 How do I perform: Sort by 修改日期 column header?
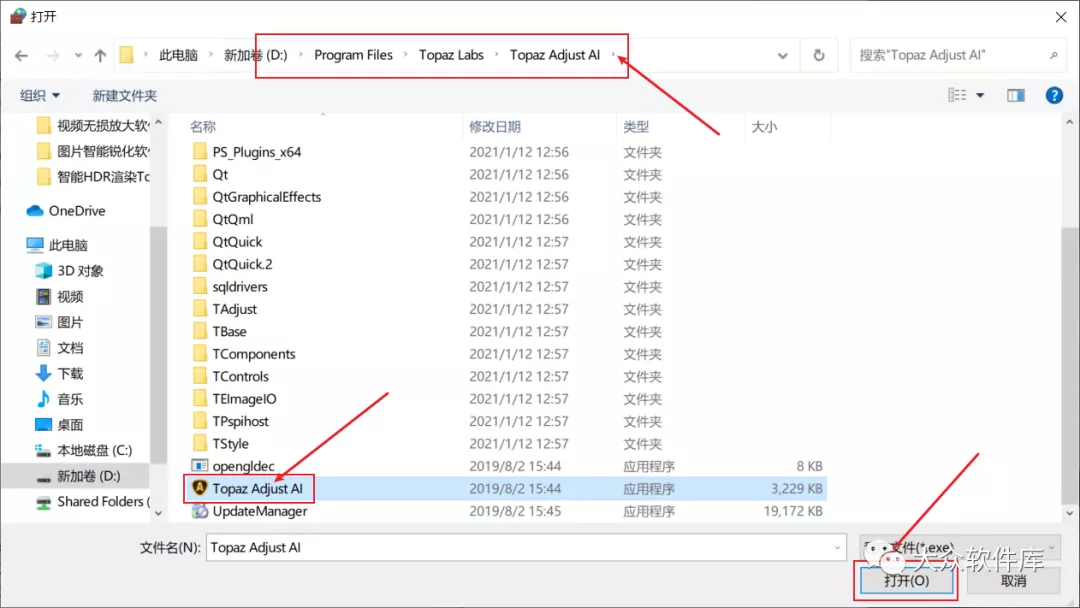coord(495,127)
